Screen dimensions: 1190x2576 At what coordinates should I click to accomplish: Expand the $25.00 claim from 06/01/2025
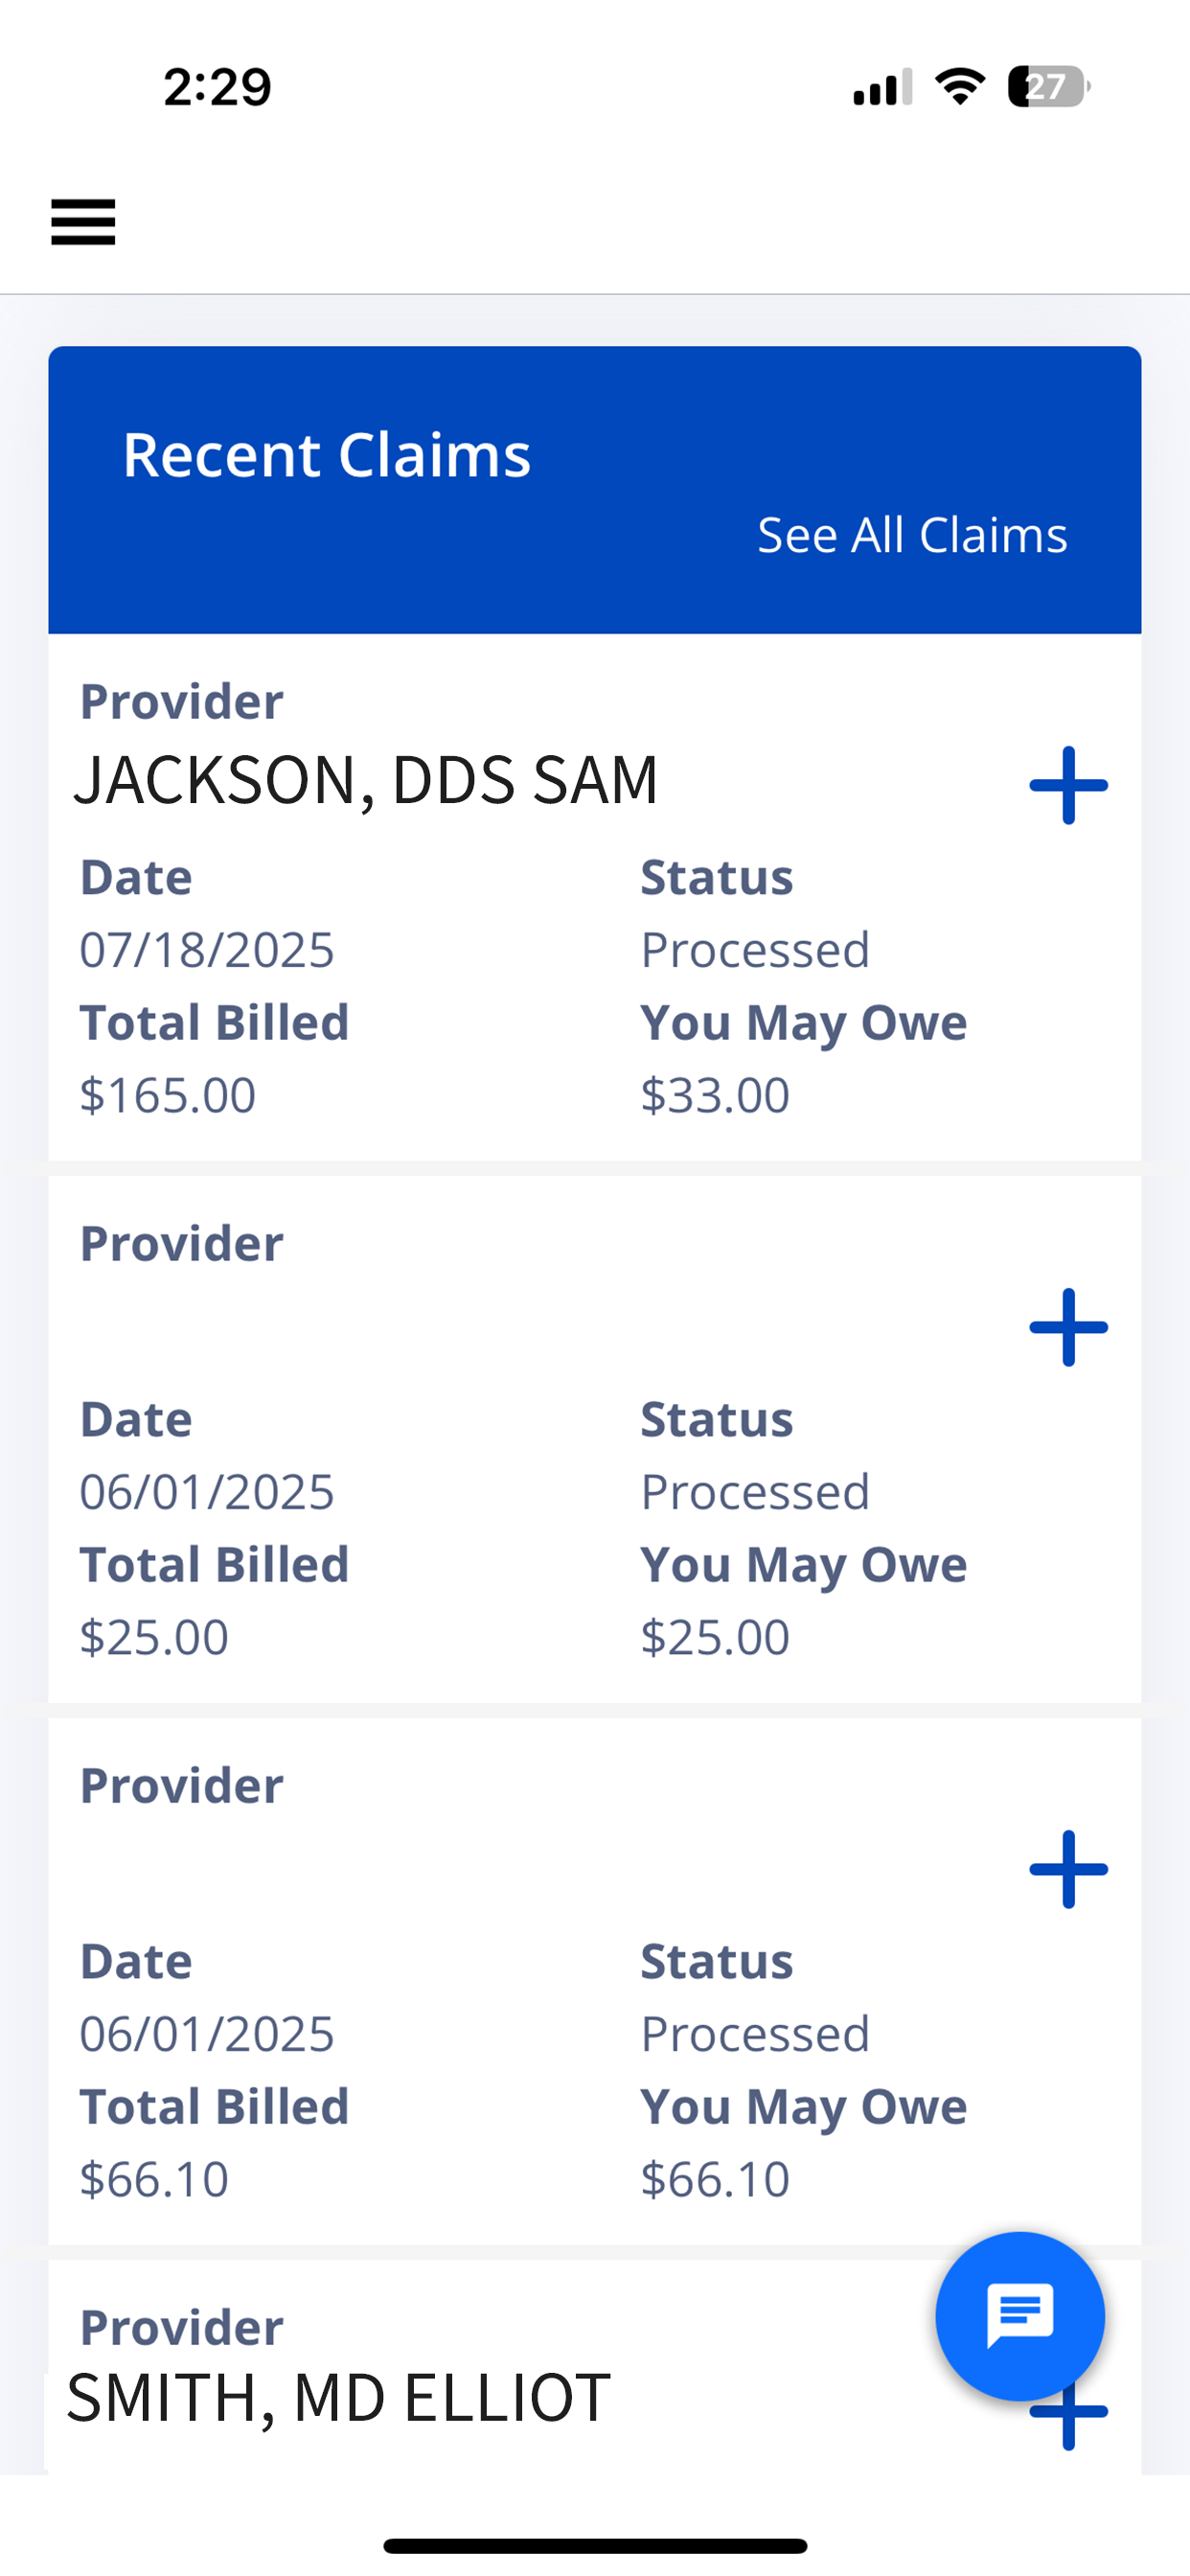(x=1068, y=1327)
